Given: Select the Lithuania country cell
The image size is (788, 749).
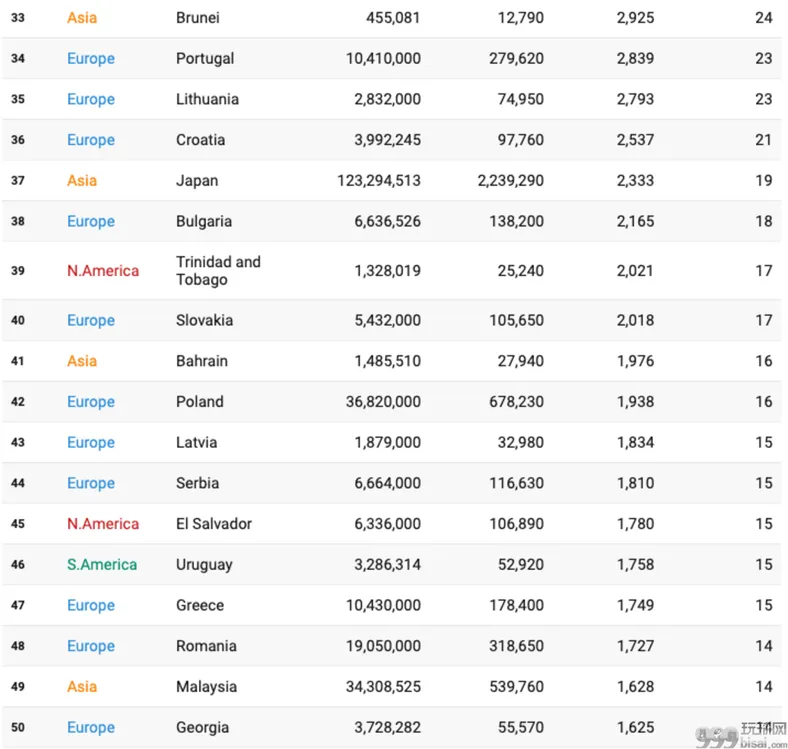Looking at the screenshot, I should coord(207,99).
